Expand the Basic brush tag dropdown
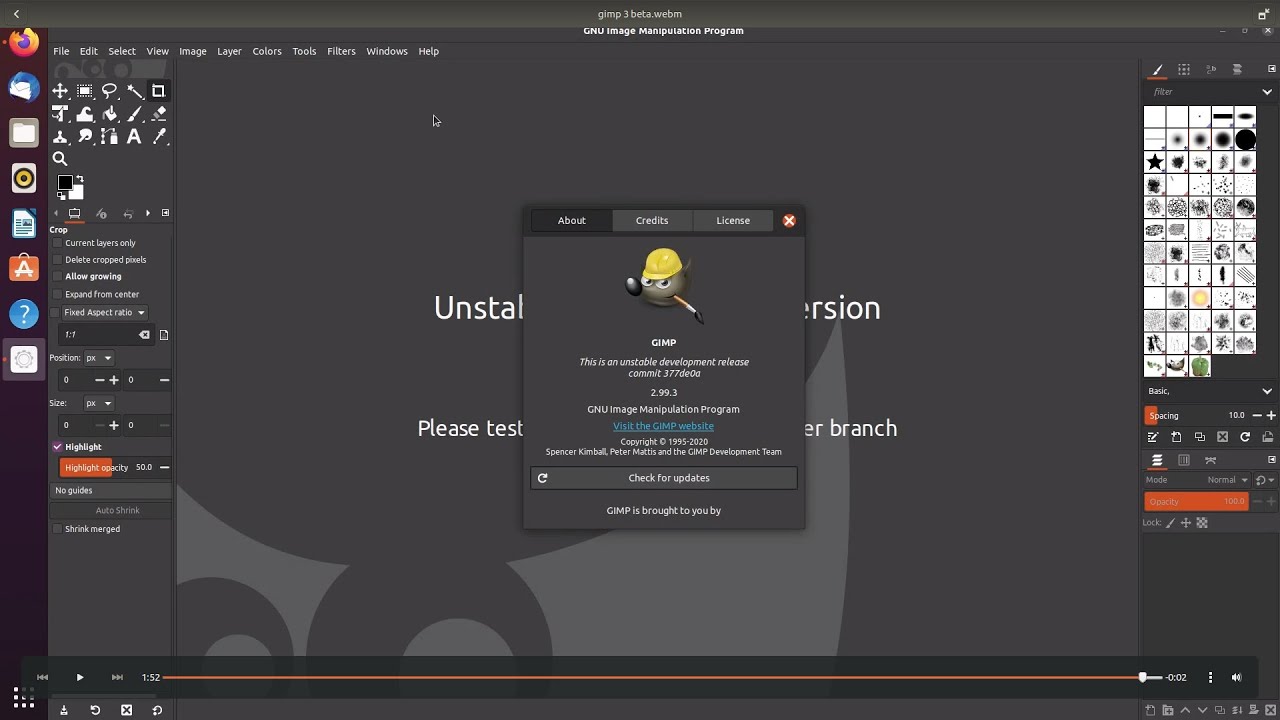The image size is (1280, 720). [x=1267, y=391]
